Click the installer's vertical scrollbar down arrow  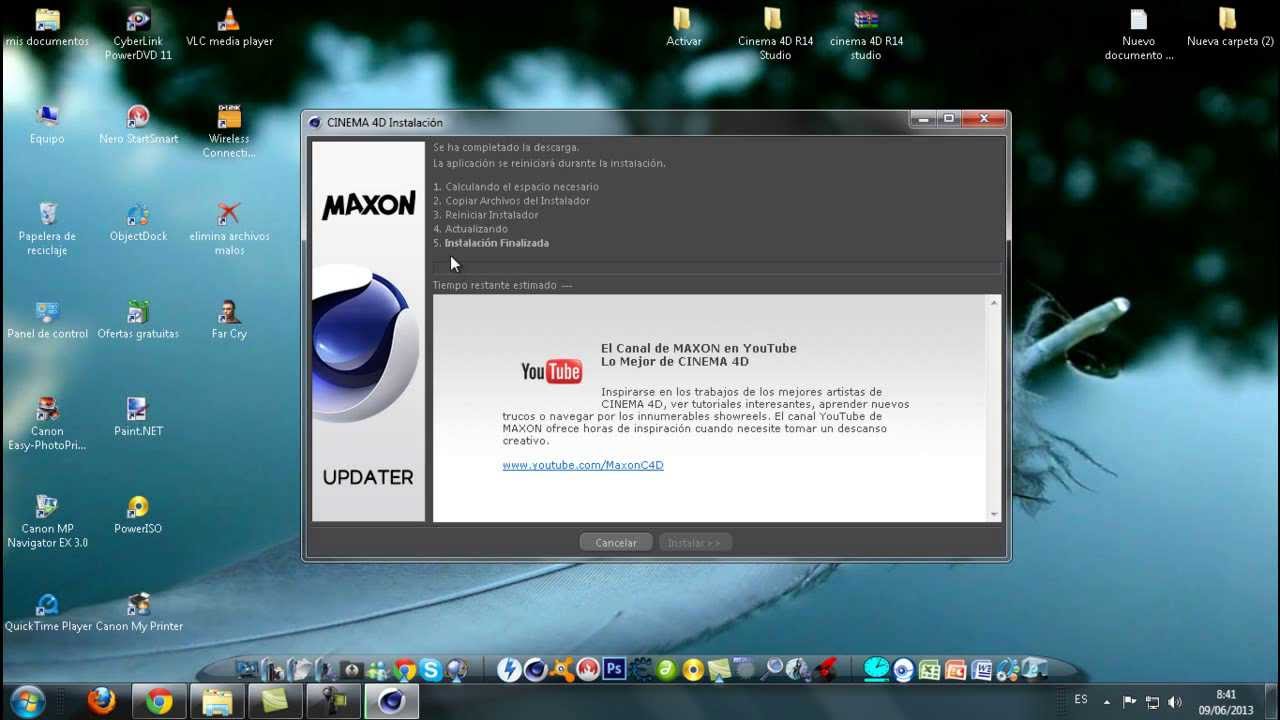(x=994, y=514)
